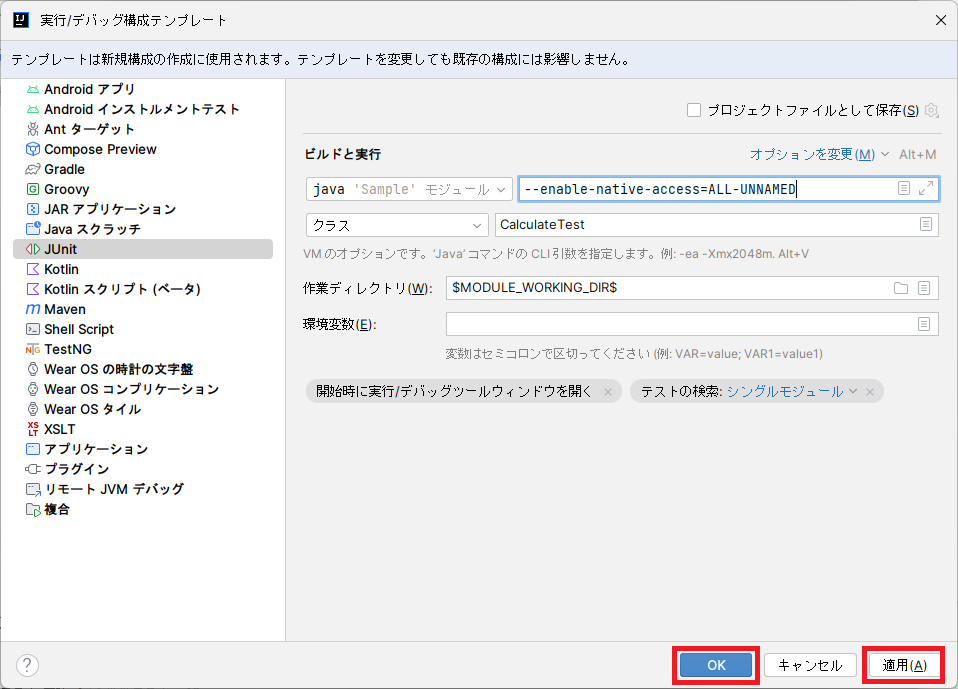
Task: Click the Gradle elephant icon
Action: [33, 169]
